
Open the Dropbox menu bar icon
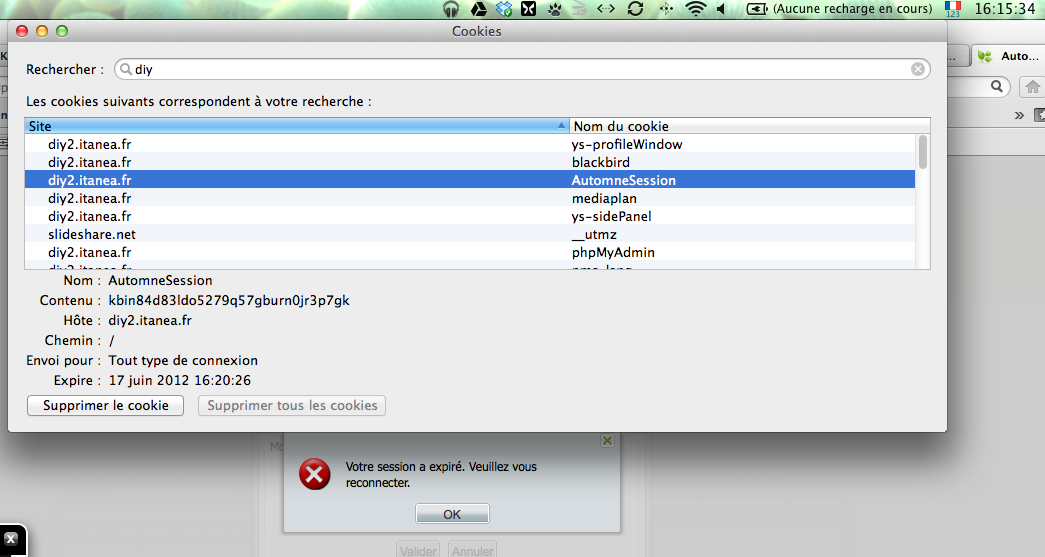pos(504,9)
